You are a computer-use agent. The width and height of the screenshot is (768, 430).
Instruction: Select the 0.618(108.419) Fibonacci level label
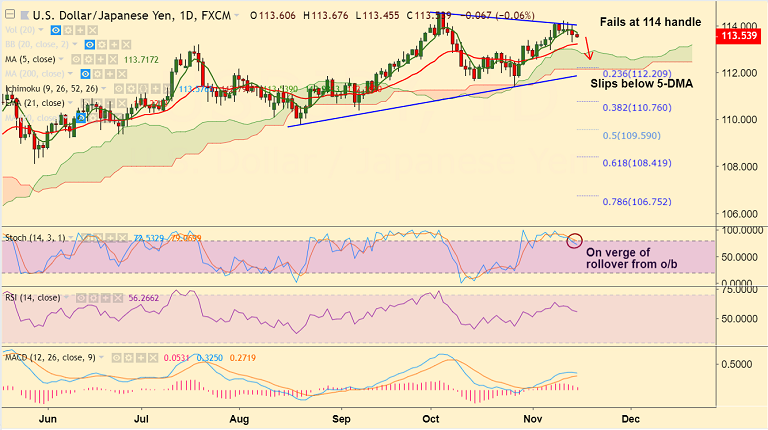(637, 163)
